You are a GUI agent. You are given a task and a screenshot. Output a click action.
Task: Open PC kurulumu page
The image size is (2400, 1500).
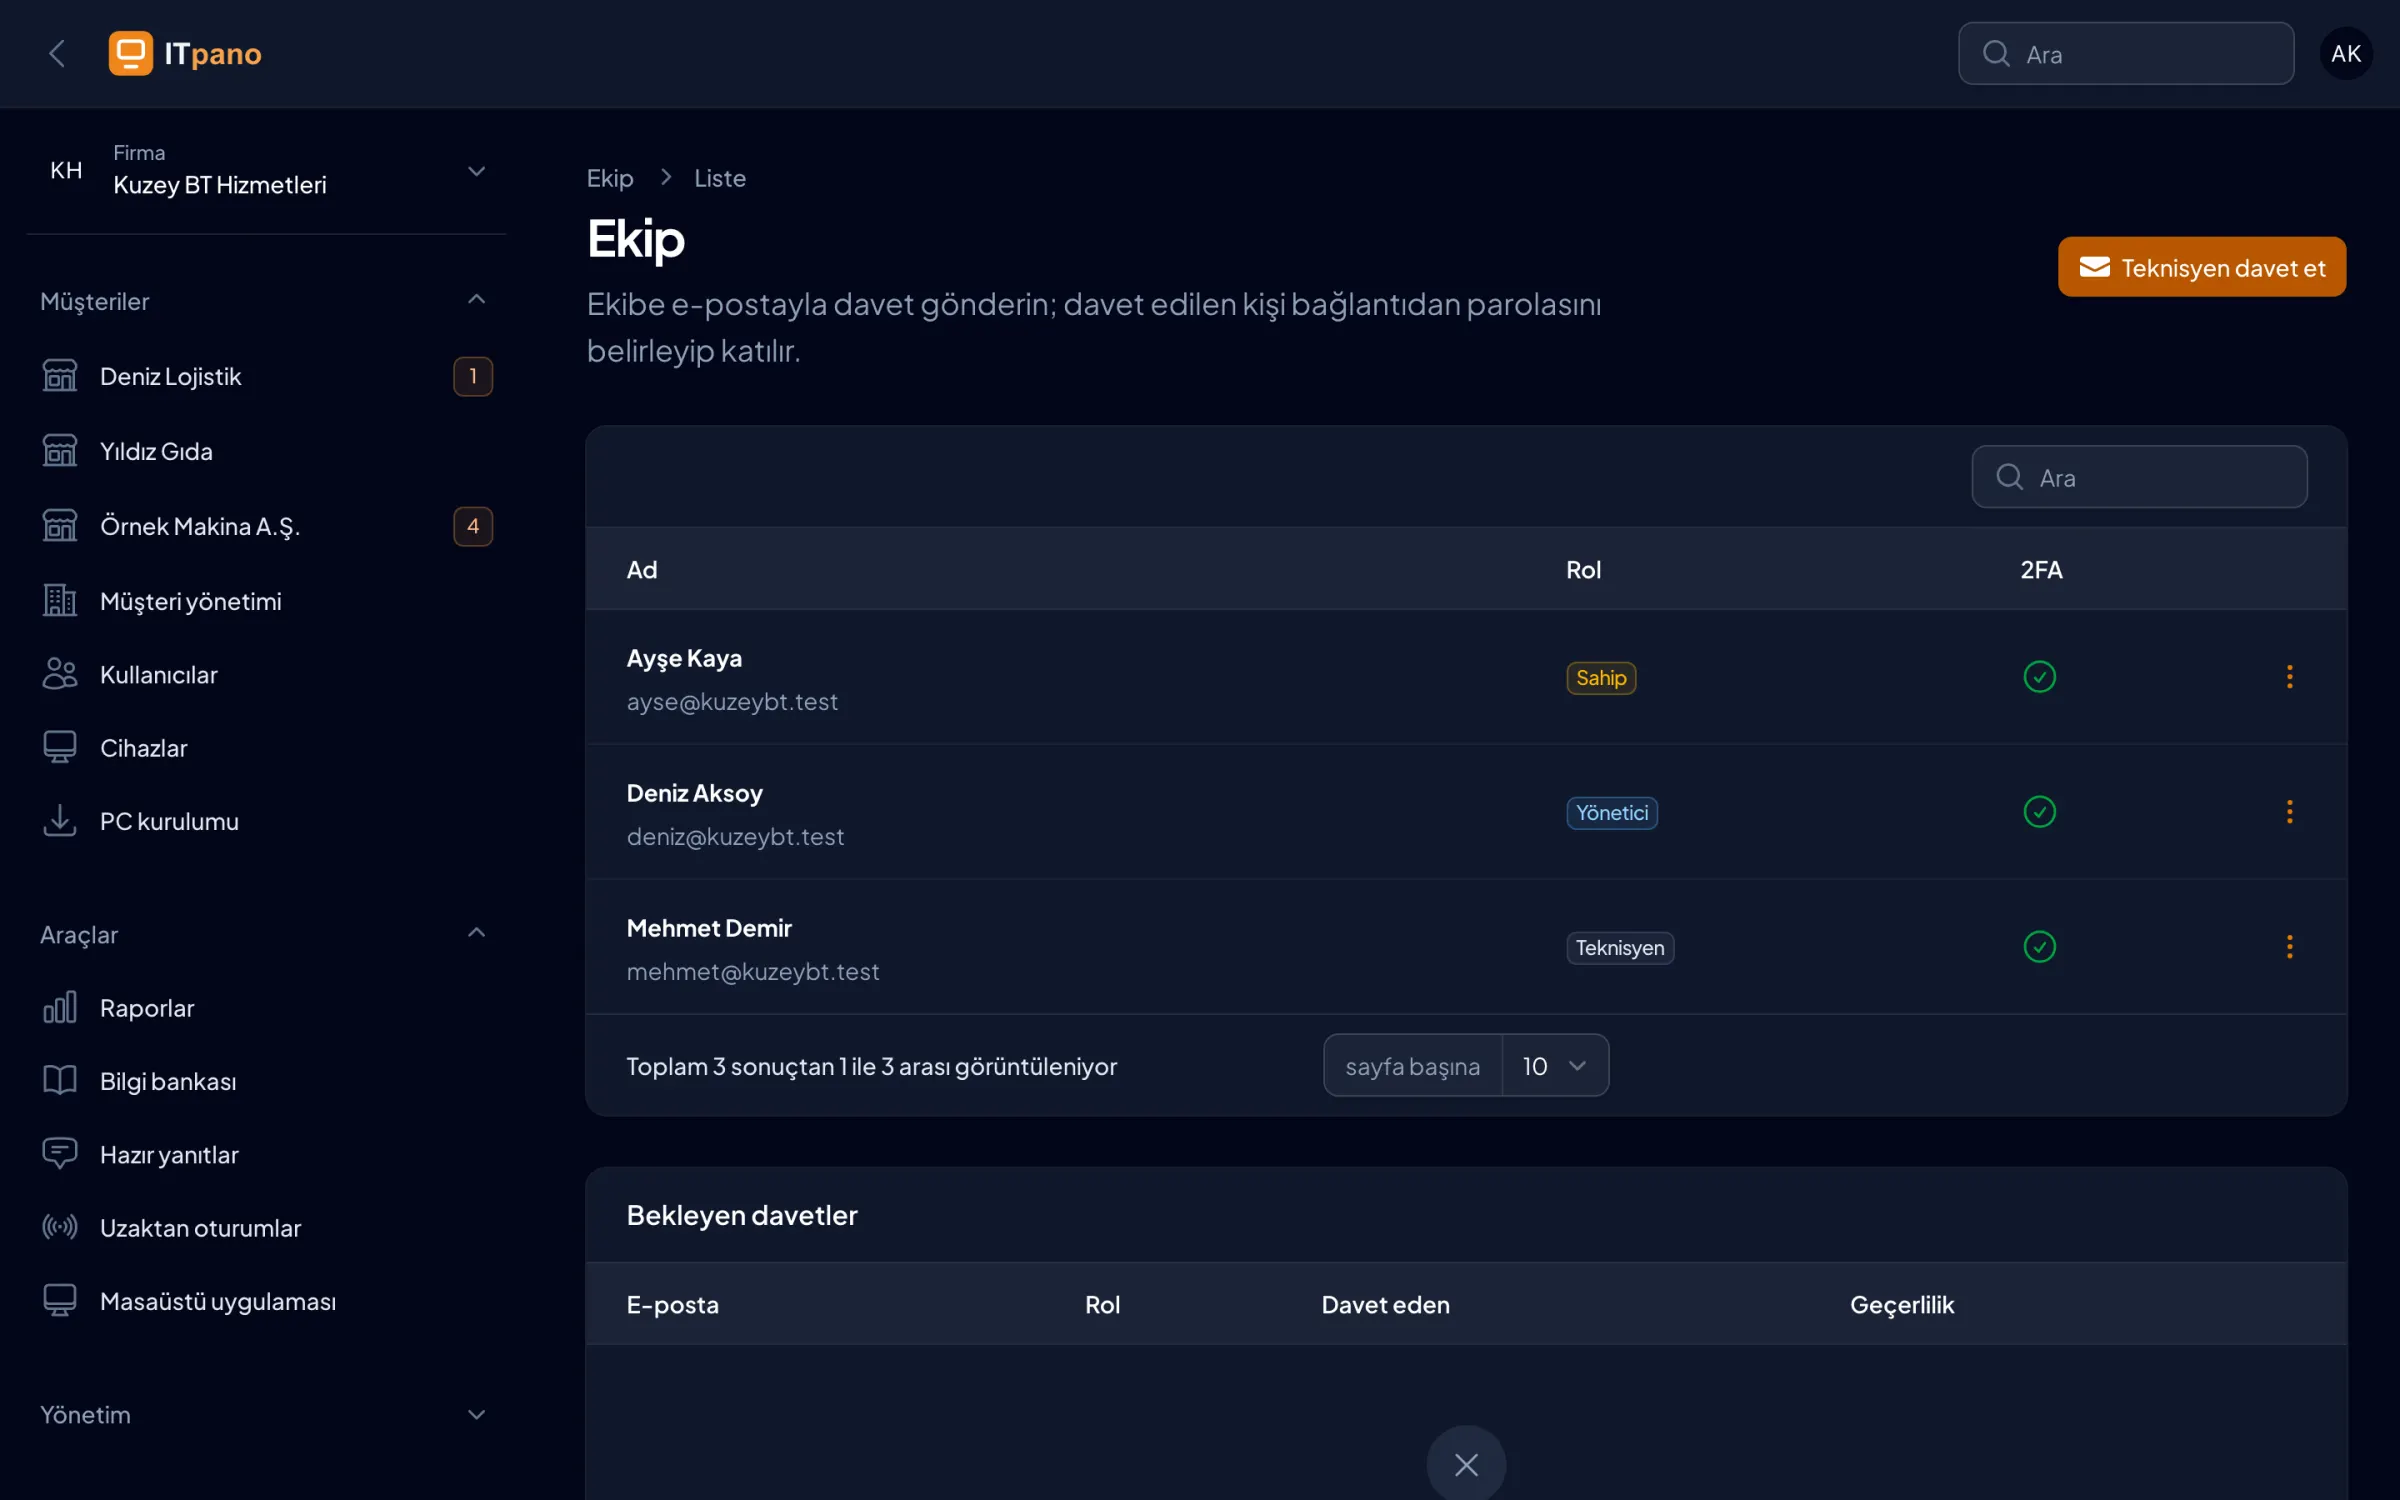(267, 821)
